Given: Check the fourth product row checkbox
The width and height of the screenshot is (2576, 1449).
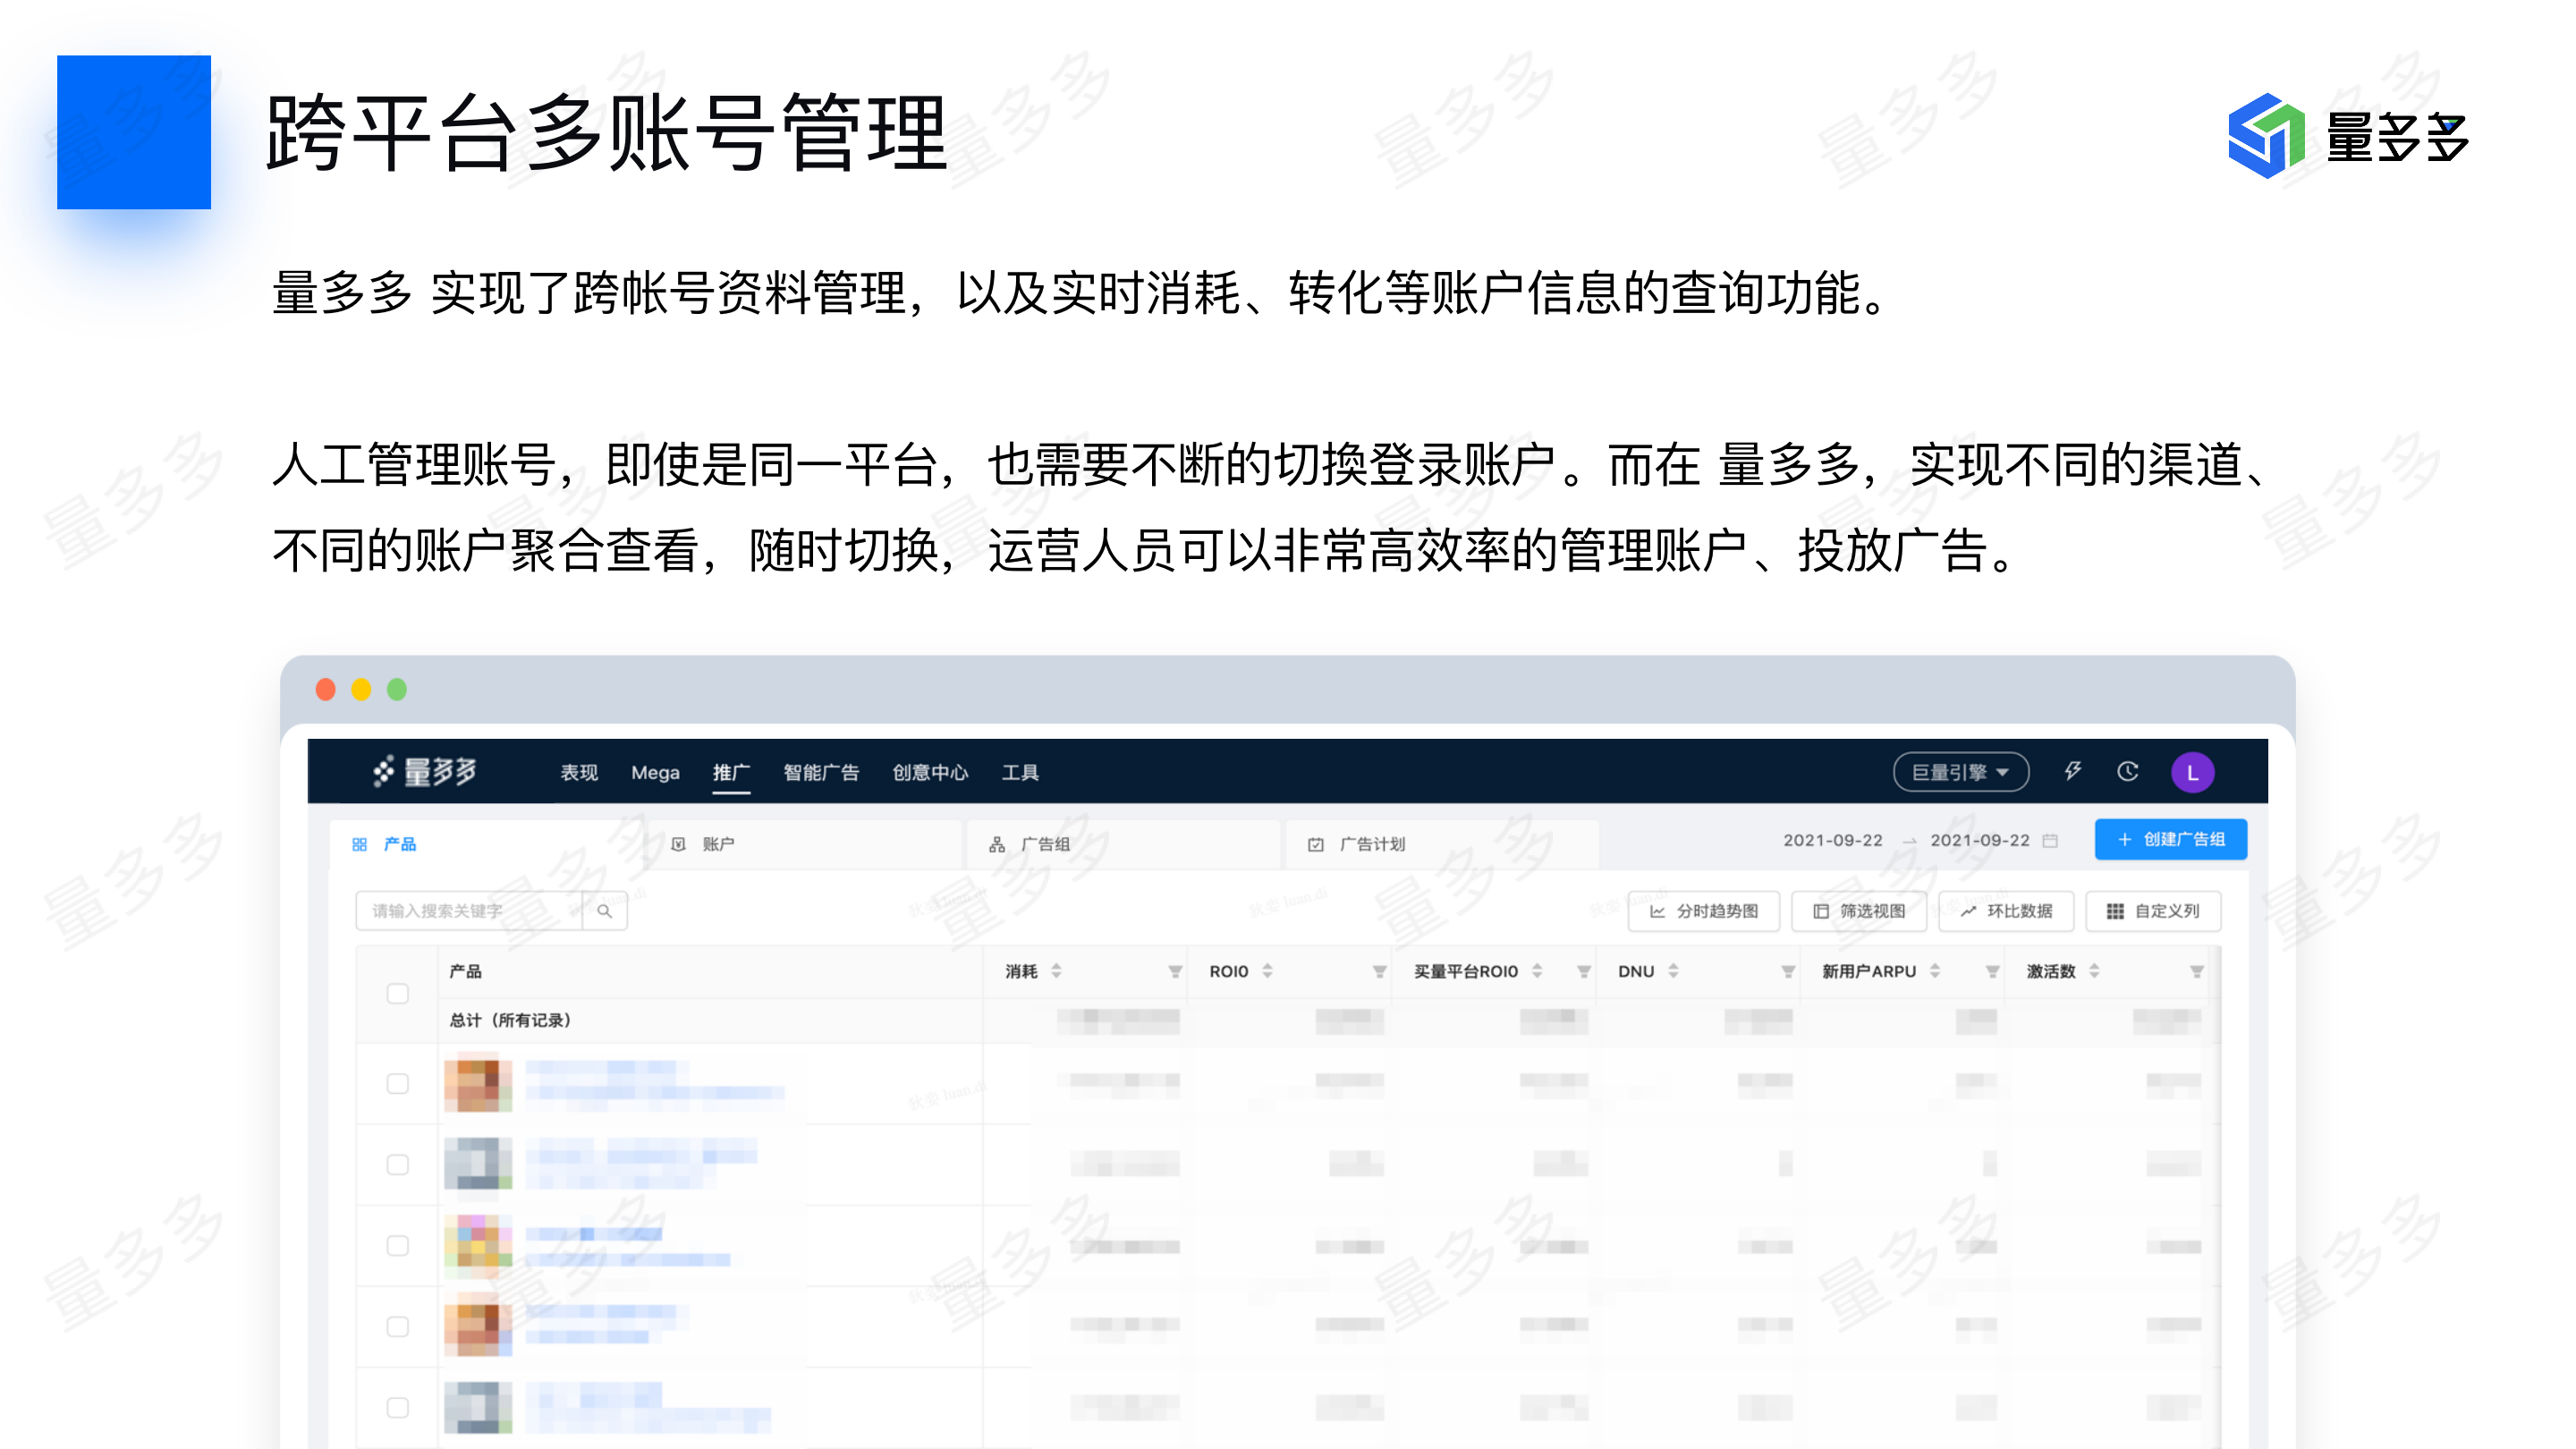Looking at the screenshot, I should [x=397, y=1326].
